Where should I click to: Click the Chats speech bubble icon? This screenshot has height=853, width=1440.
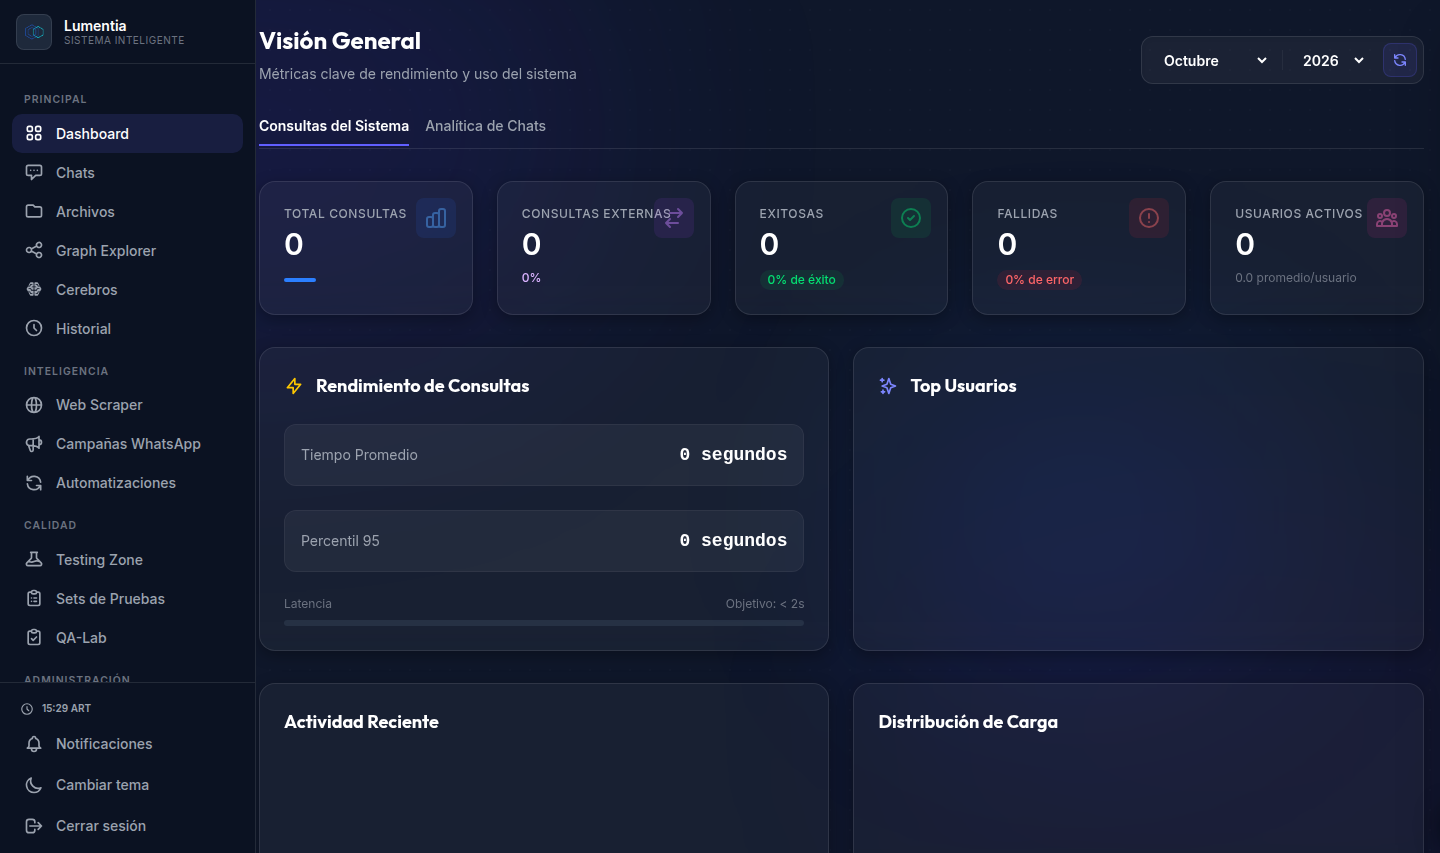pyautogui.click(x=34, y=173)
